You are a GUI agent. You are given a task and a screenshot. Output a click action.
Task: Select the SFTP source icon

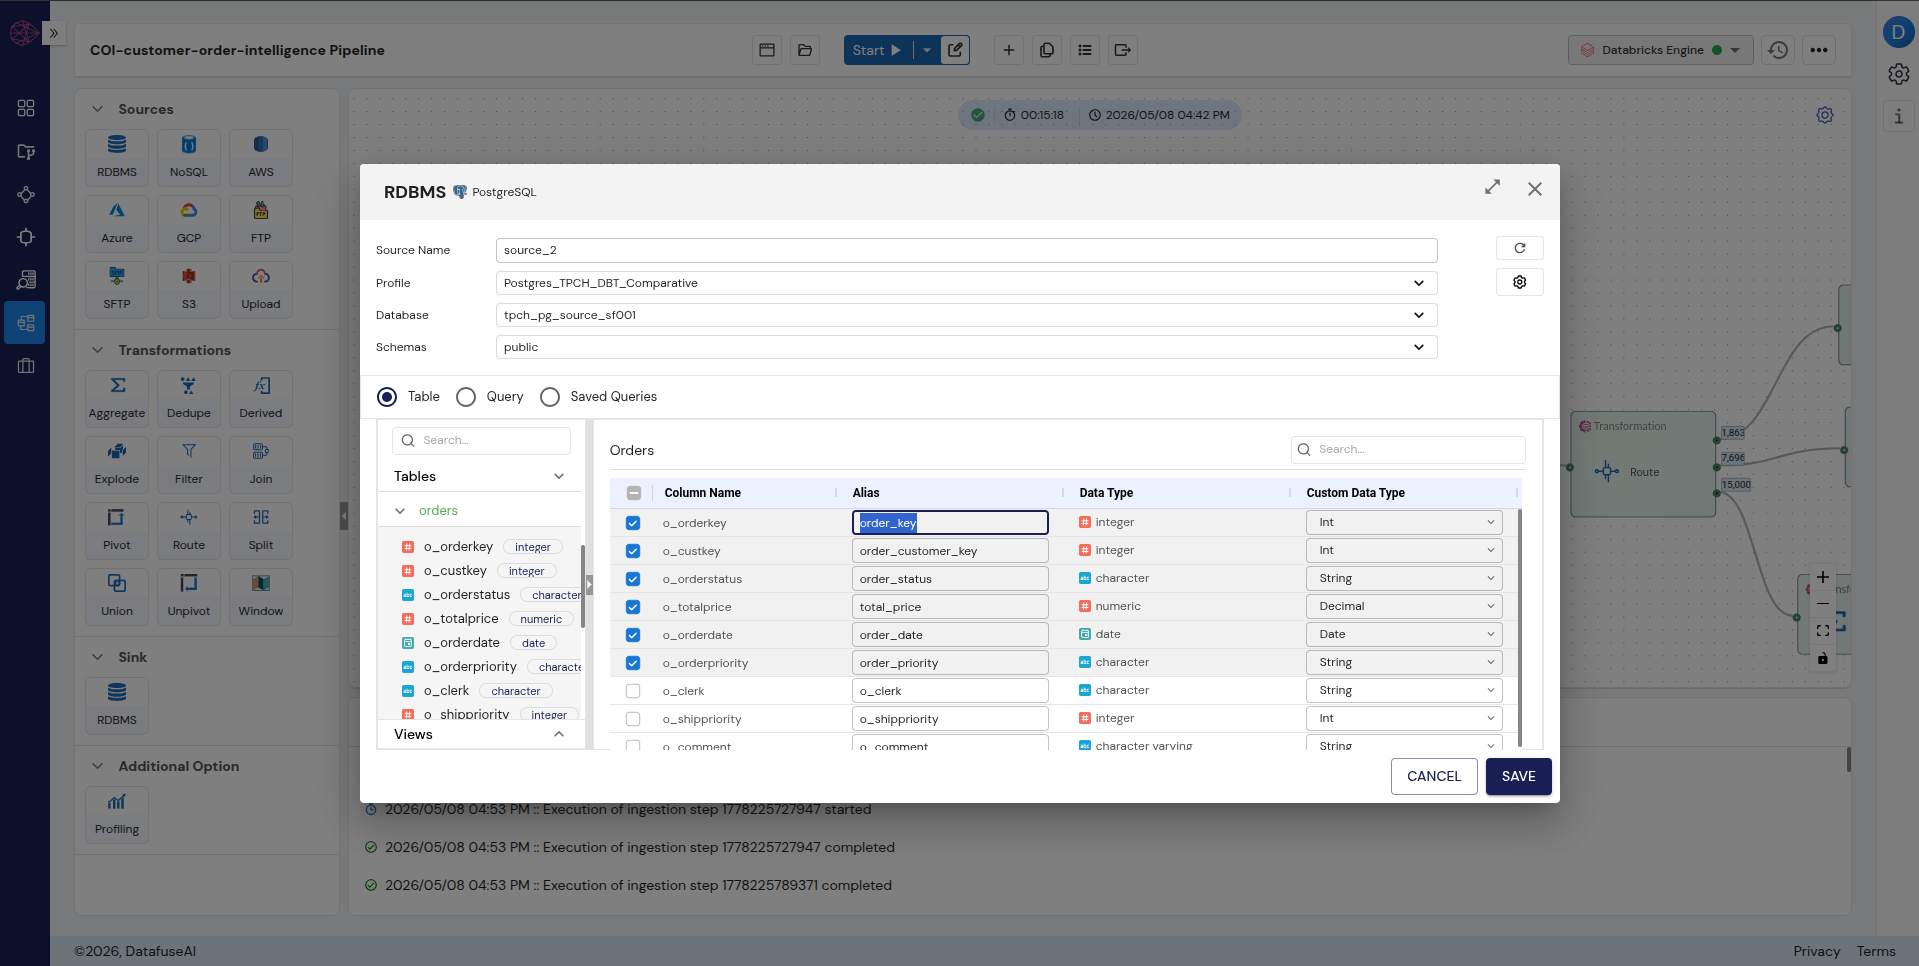tap(117, 288)
